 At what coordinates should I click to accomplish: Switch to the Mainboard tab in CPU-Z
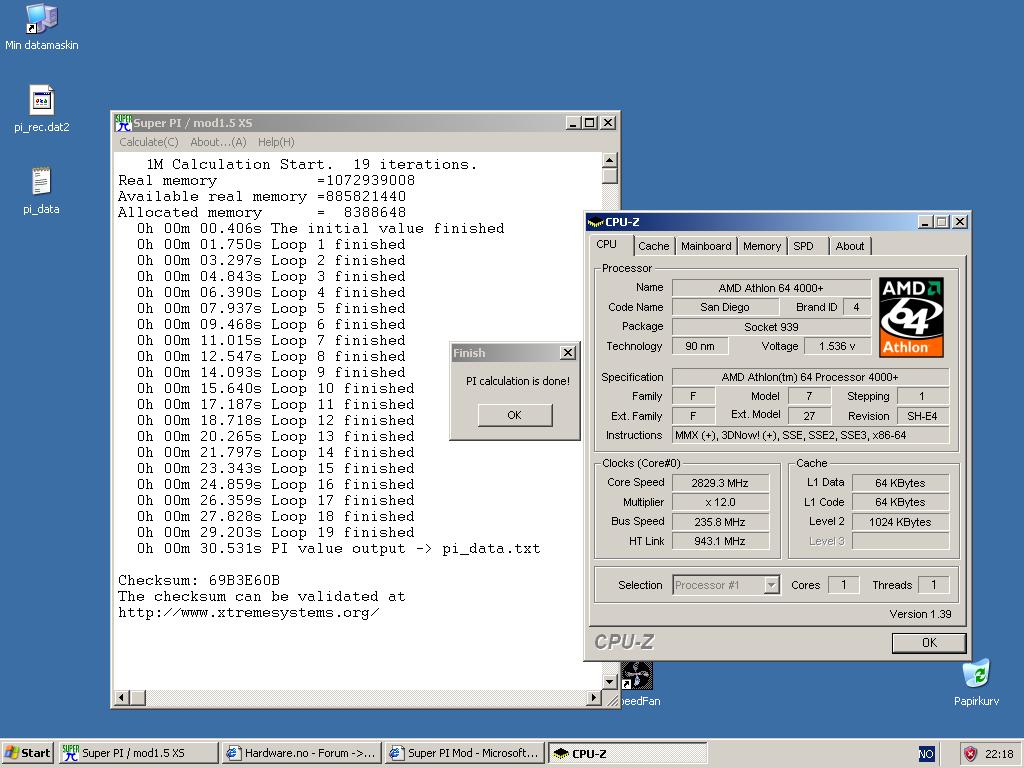point(706,246)
